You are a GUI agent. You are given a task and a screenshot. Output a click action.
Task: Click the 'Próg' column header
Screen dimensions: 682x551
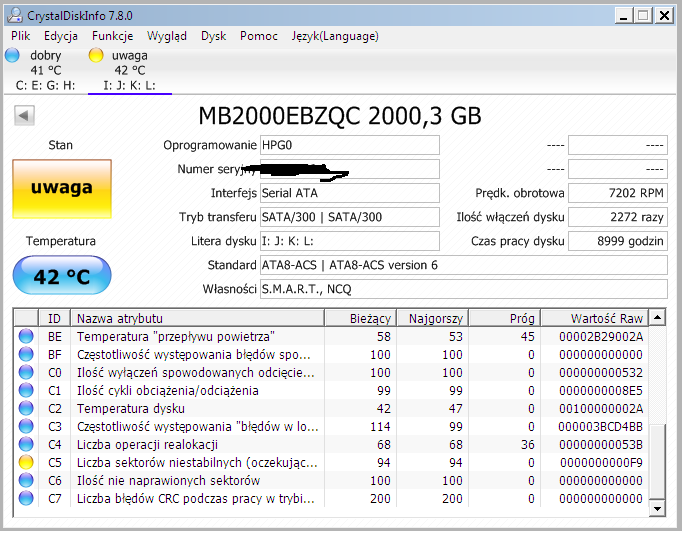tap(505, 318)
